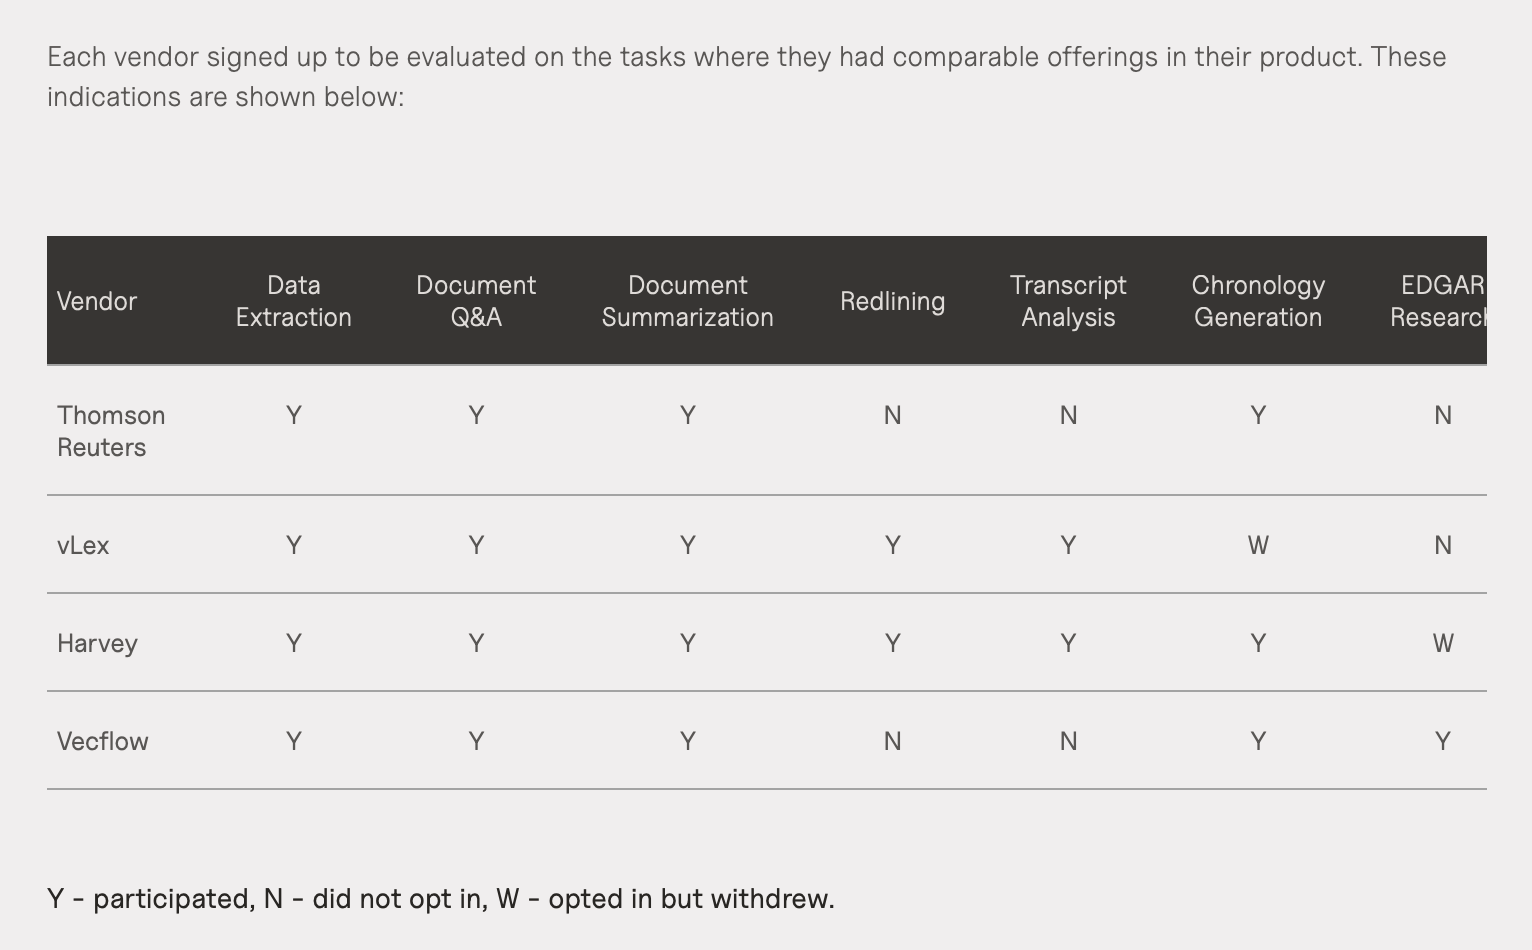The image size is (1532, 950).
Task: Click the Redlining column header
Action: click(x=892, y=301)
